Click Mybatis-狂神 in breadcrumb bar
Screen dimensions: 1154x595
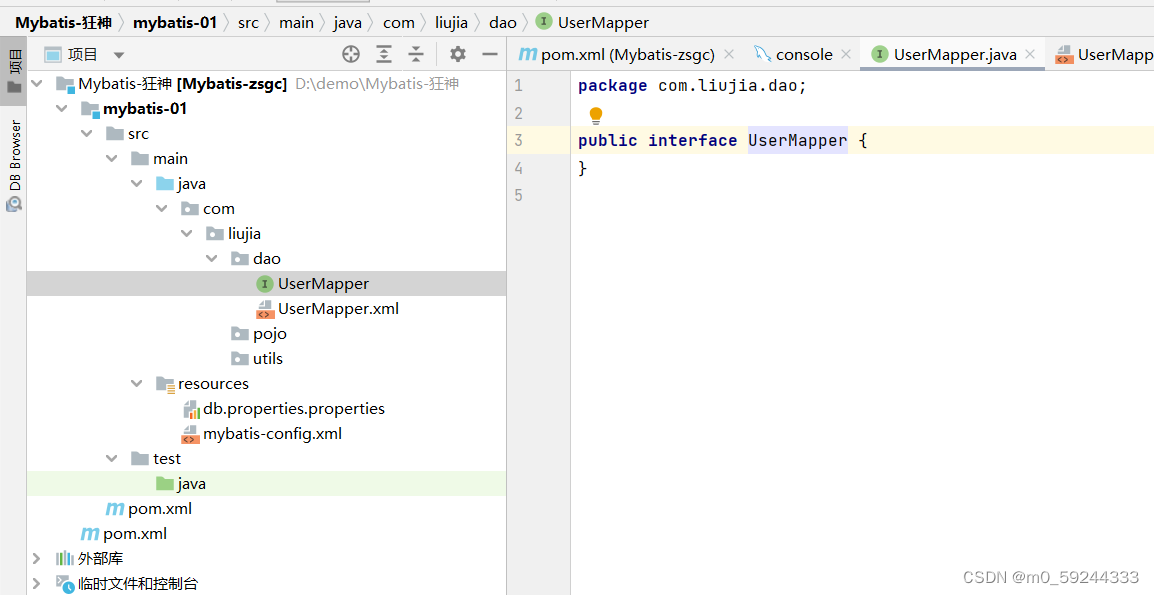click(63, 23)
